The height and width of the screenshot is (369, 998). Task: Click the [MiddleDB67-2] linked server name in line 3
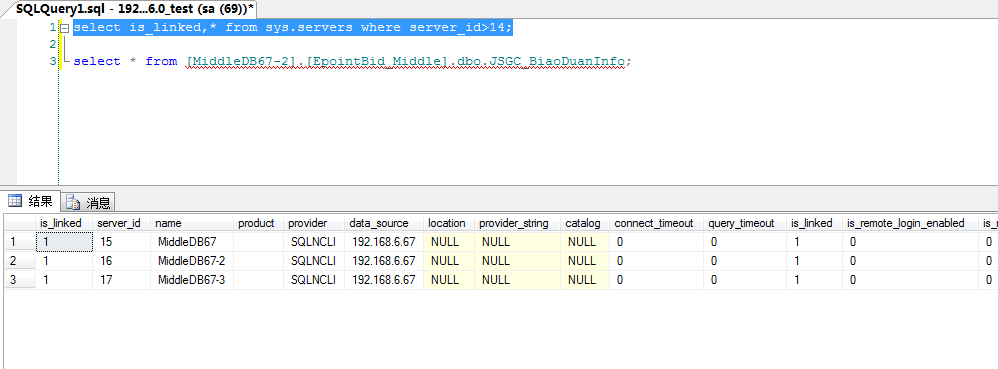(x=242, y=61)
